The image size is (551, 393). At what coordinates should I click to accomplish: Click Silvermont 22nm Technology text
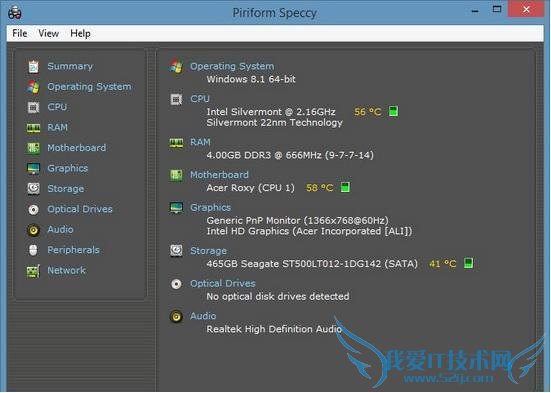click(274, 123)
